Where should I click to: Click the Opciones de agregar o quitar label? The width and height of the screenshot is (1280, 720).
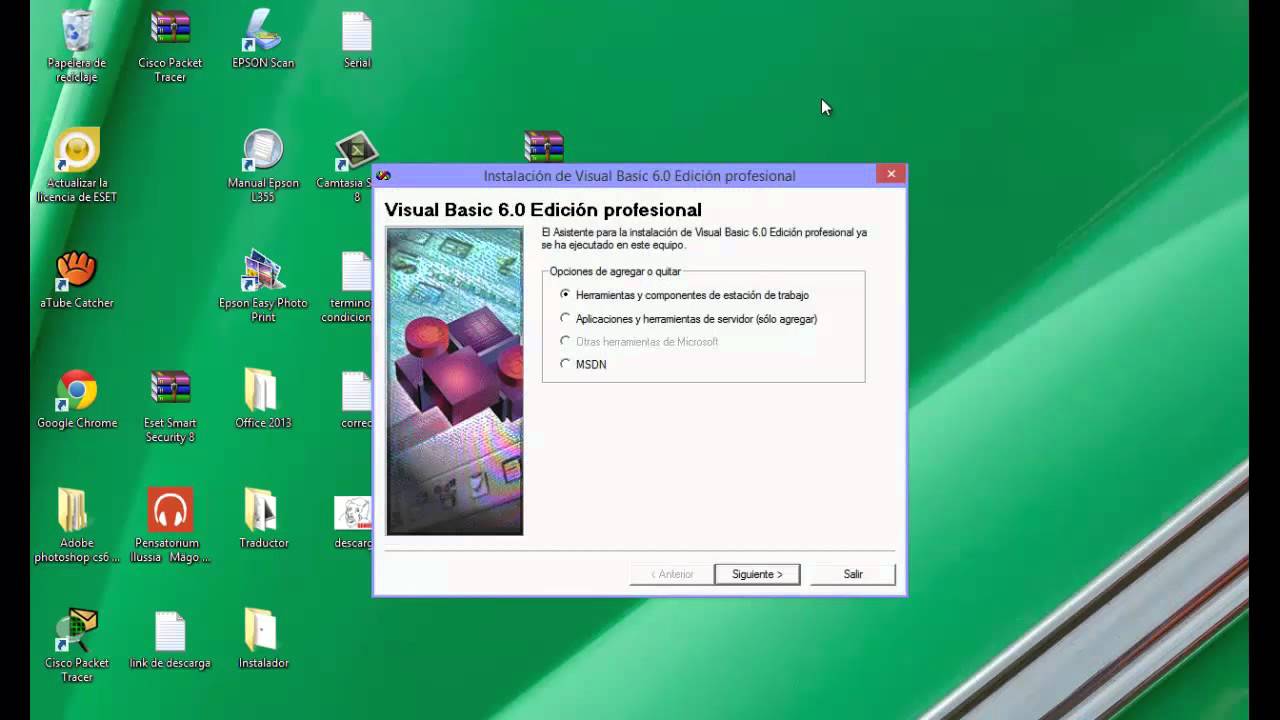point(615,272)
